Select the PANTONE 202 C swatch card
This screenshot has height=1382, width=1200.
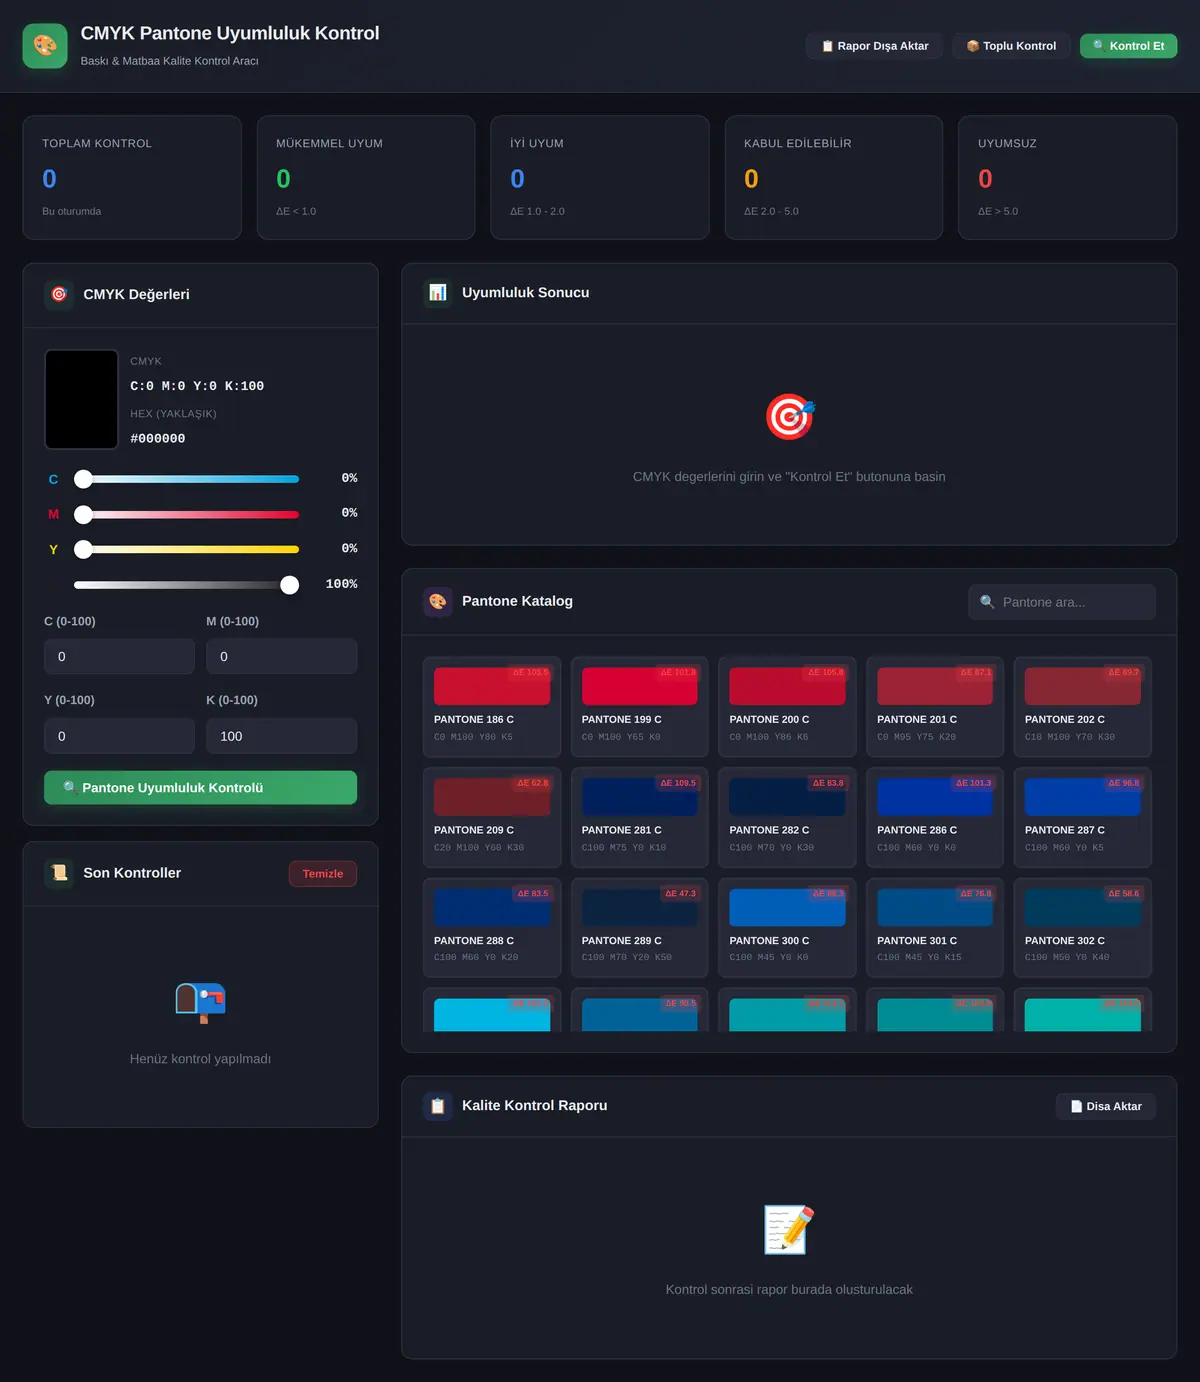pyautogui.click(x=1083, y=707)
